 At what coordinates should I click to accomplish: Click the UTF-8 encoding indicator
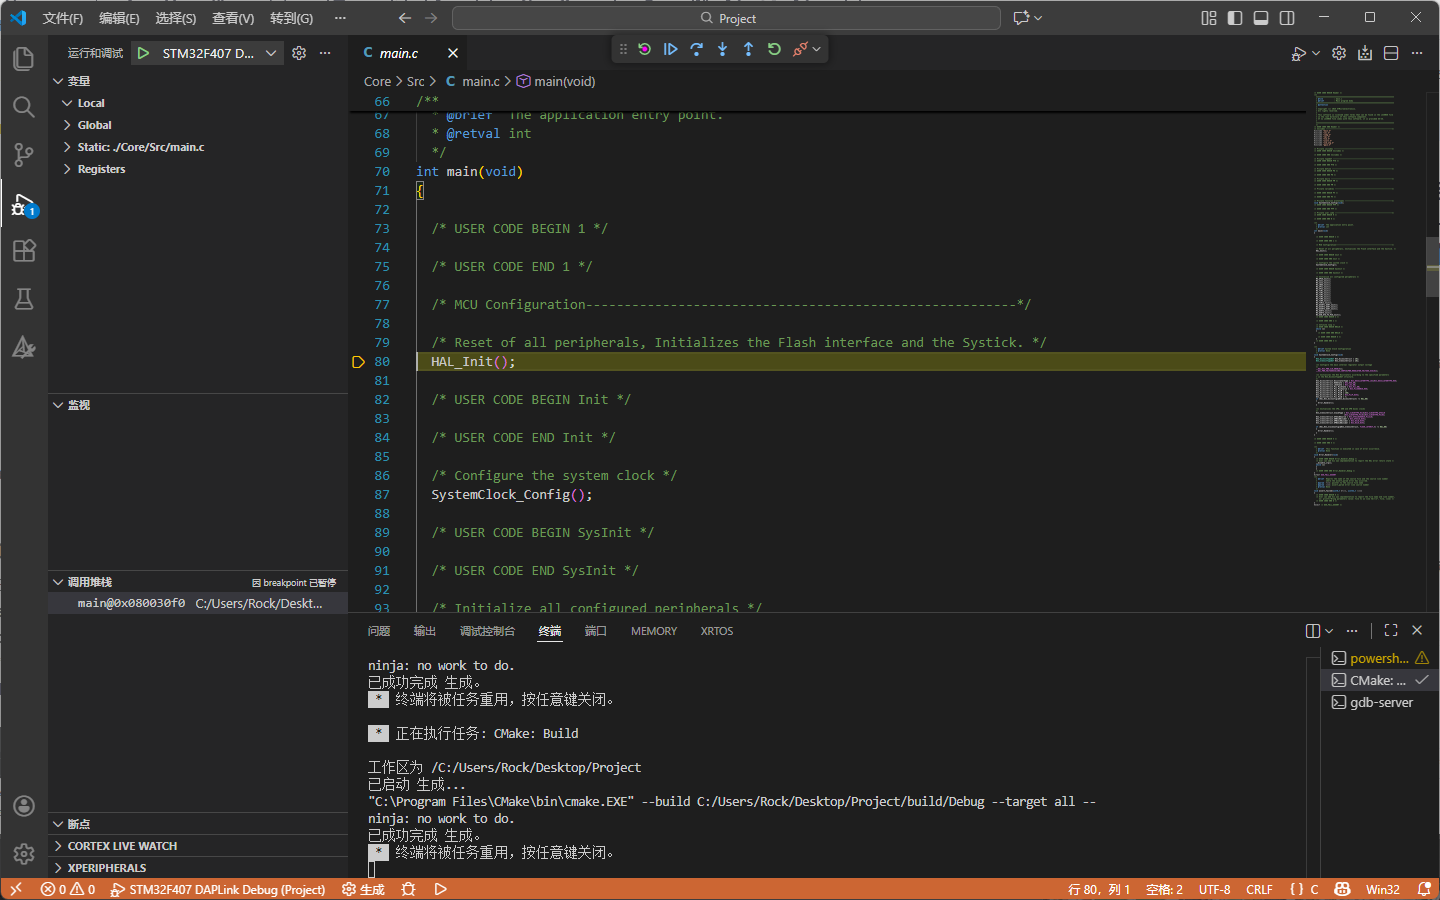1214,888
